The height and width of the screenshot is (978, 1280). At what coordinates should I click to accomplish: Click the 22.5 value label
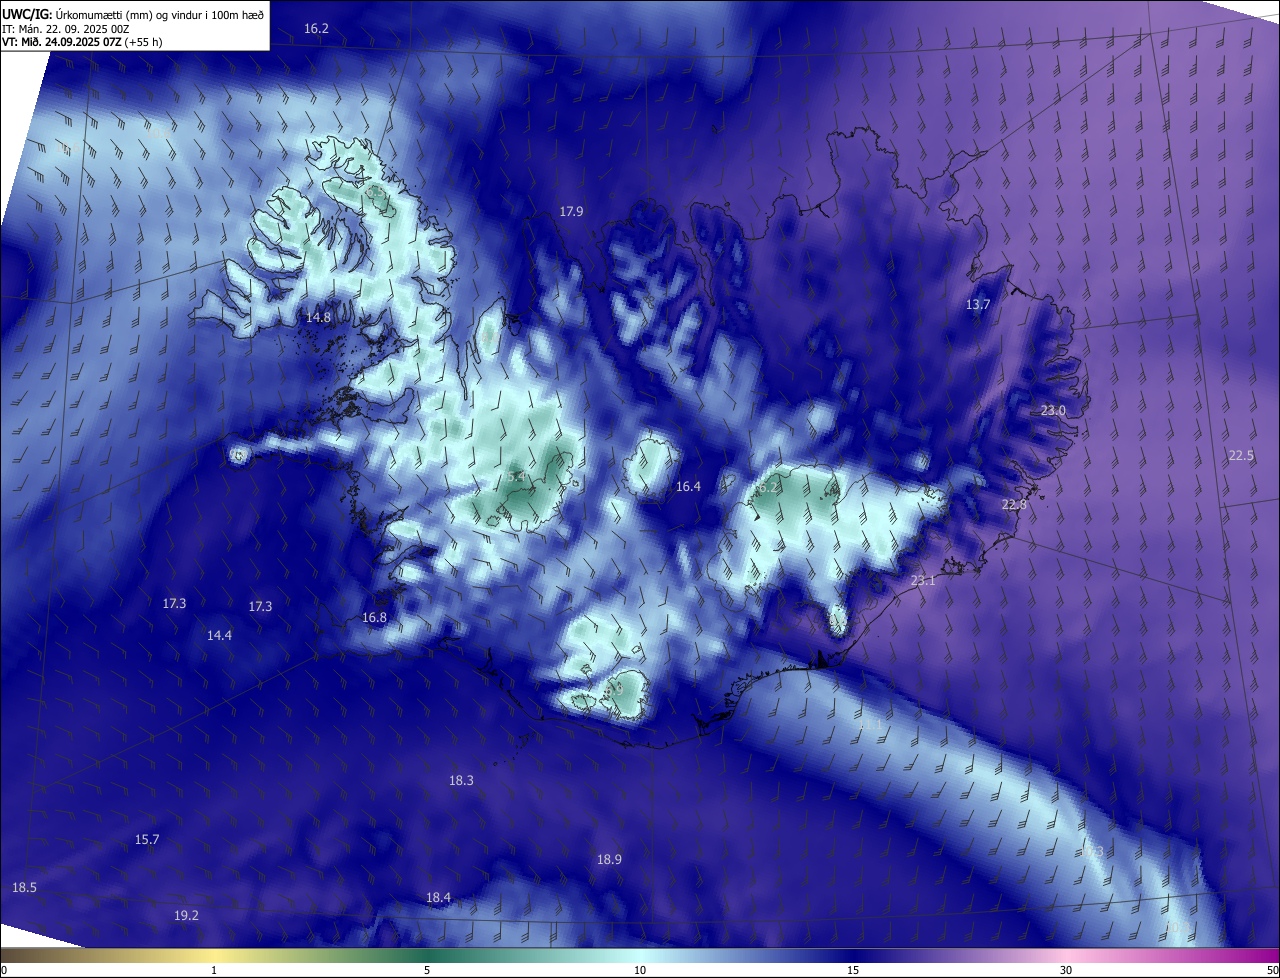pyautogui.click(x=1241, y=455)
